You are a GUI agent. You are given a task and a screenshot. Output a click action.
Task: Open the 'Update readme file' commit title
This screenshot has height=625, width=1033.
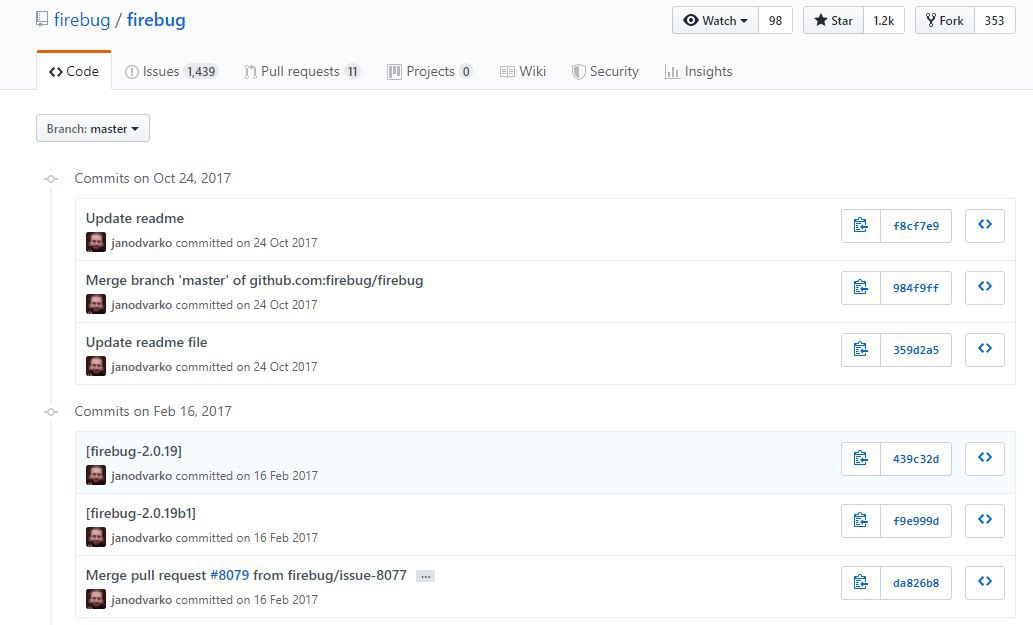(x=146, y=342)
